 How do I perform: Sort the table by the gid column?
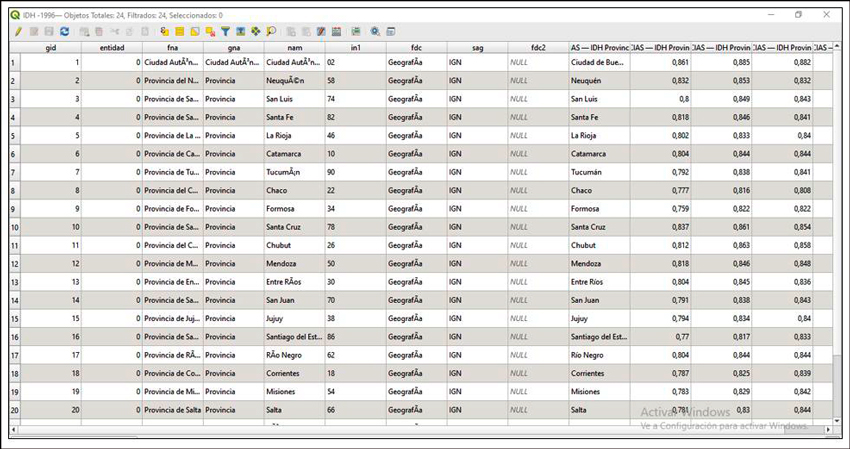point(50,47)
